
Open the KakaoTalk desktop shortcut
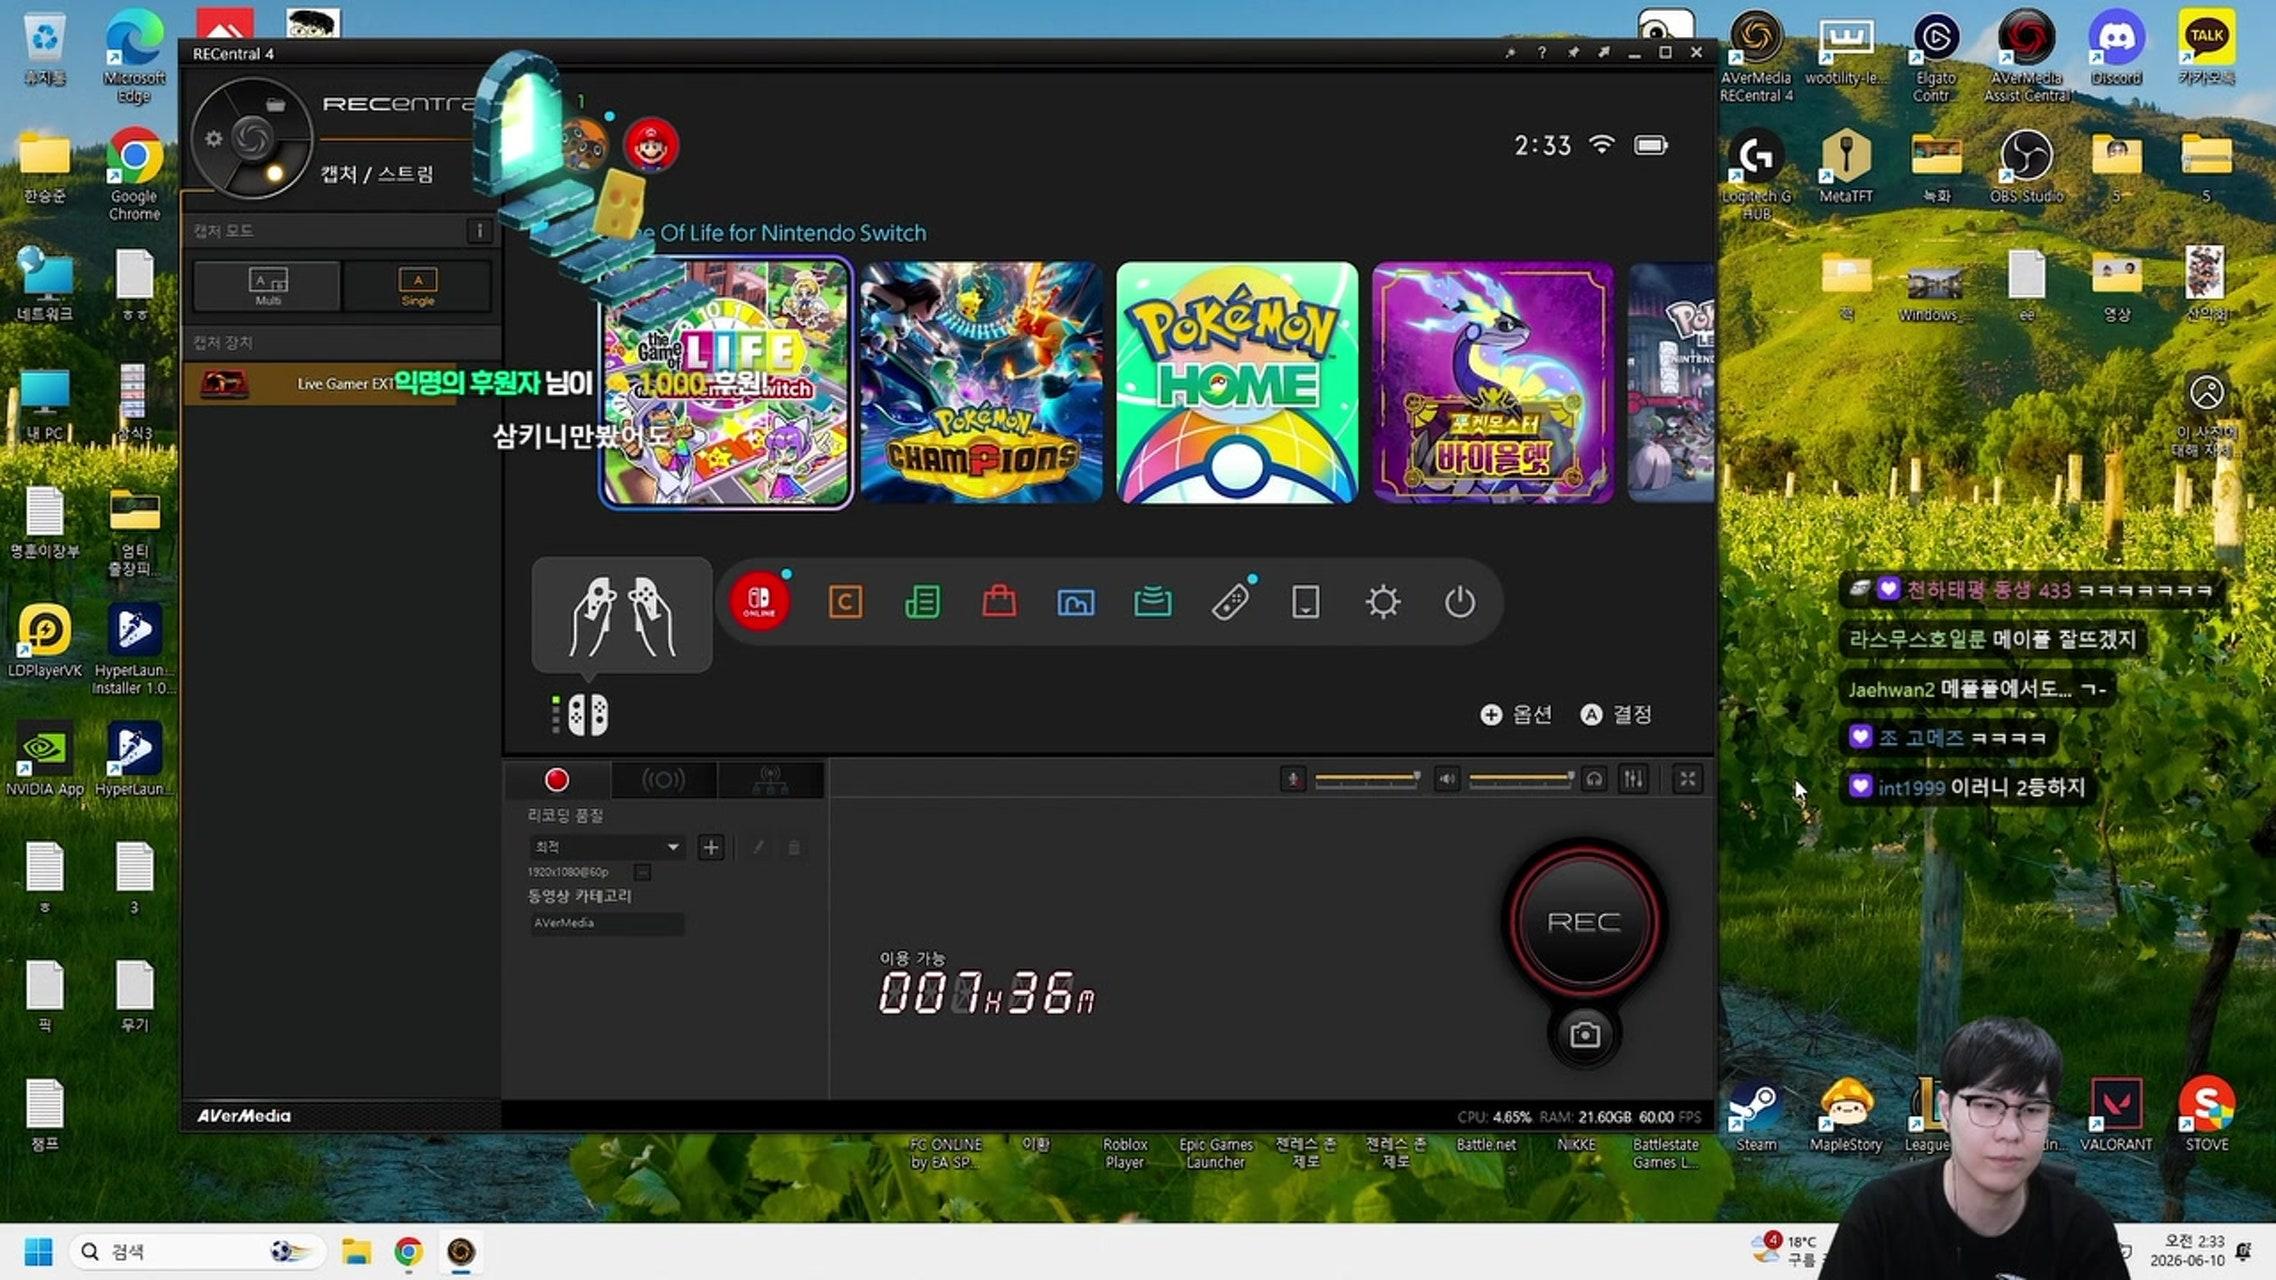pyautogui.click(x=2206, y=48)
